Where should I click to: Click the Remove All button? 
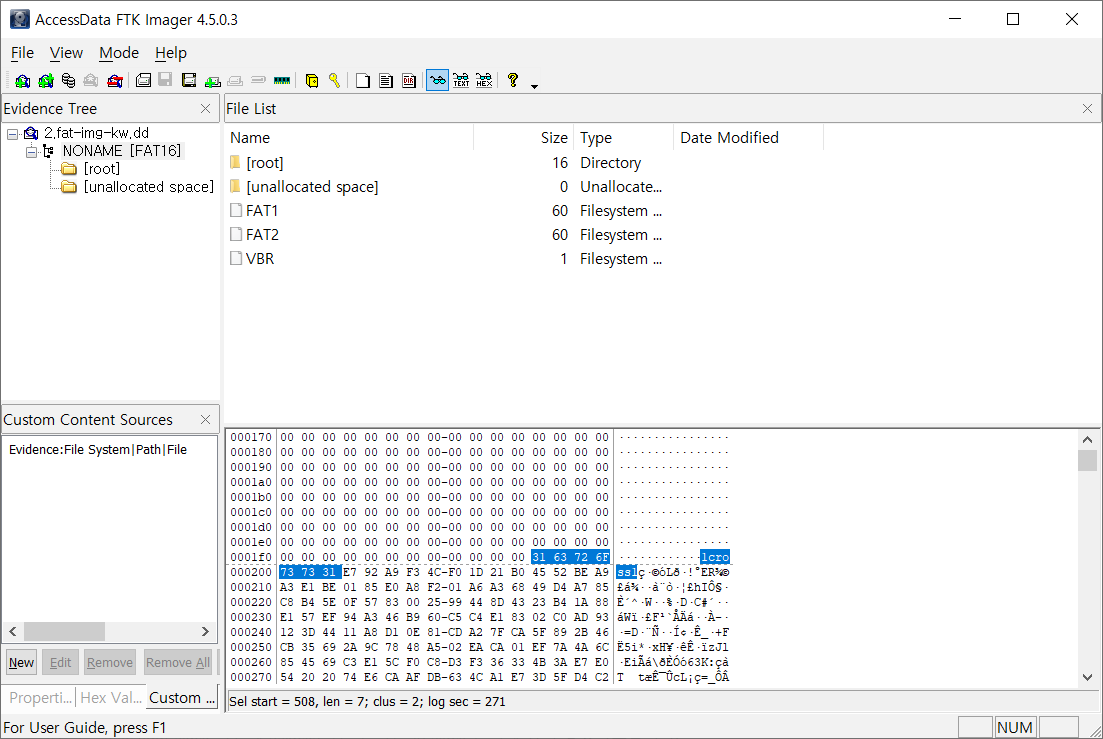pyautogui.click(x=178, y=662)
